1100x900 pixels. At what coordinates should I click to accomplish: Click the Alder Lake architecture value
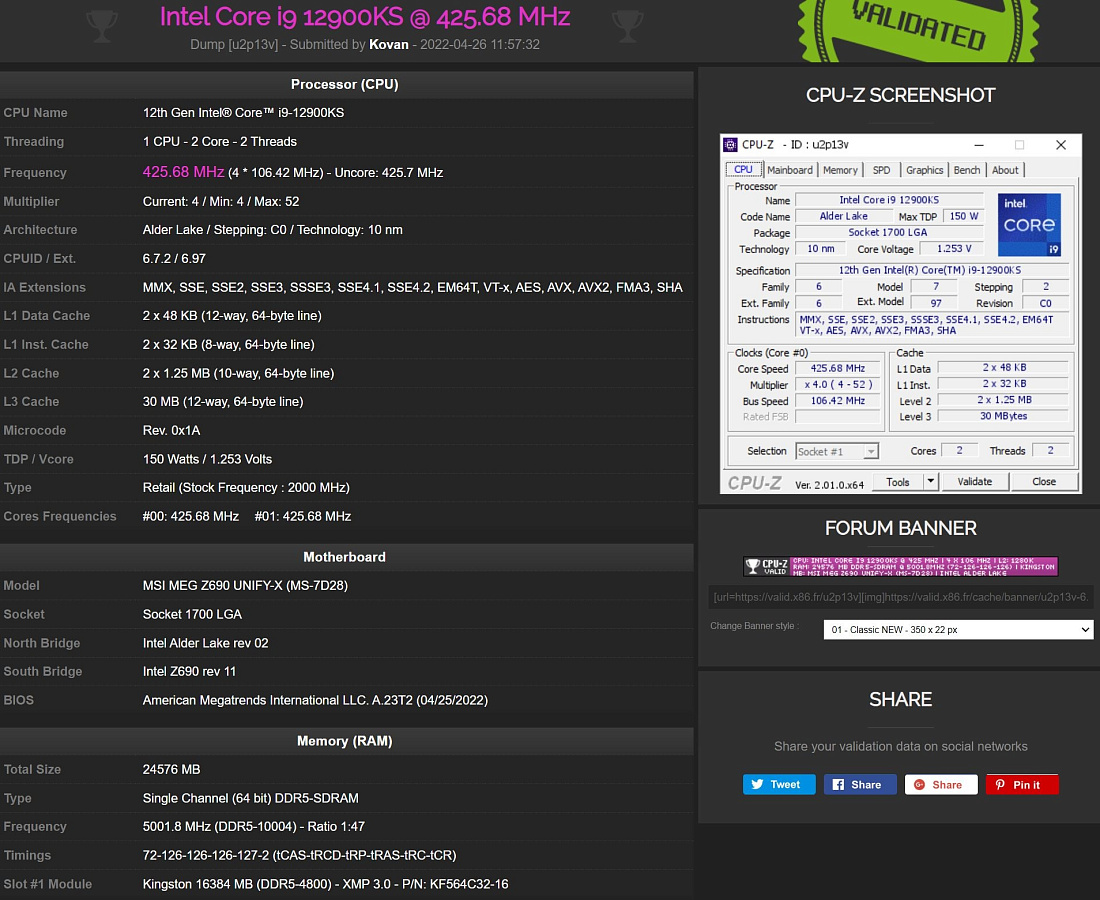272,229
